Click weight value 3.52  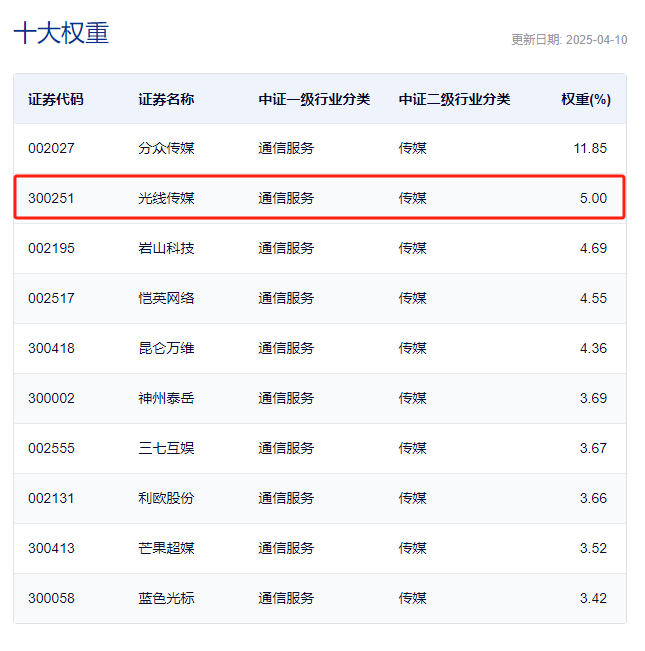pos(593,548)
